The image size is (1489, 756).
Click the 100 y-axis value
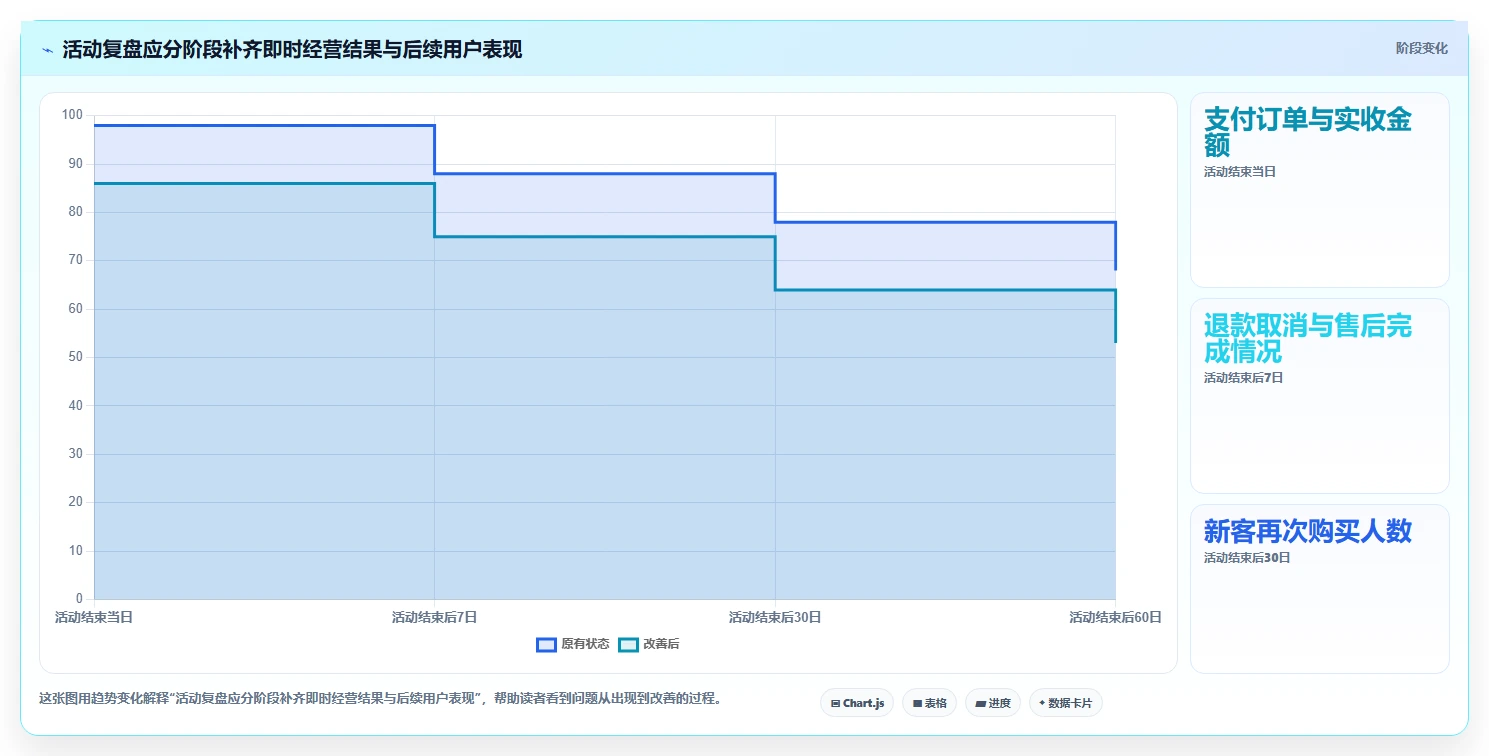pos(72,115)
